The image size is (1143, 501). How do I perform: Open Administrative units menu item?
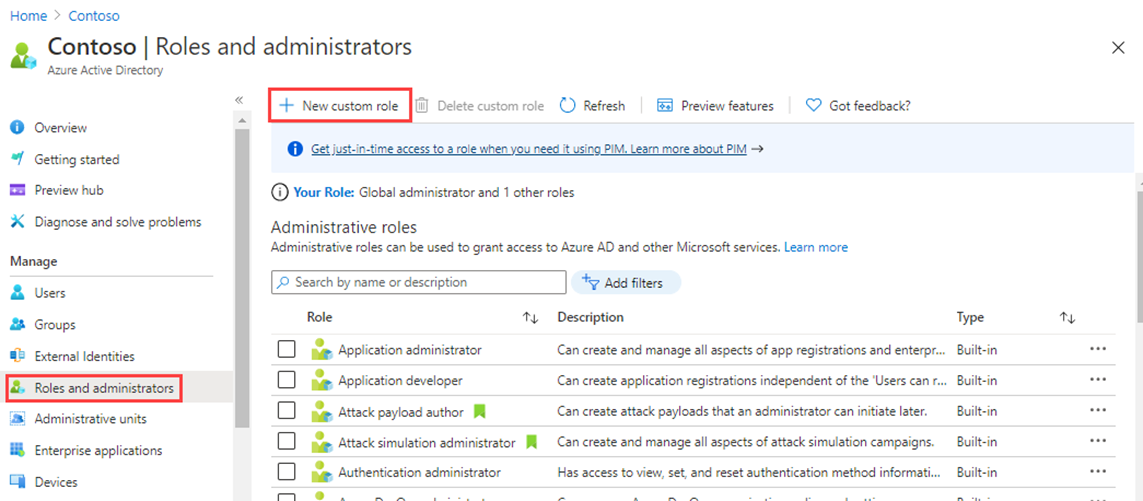coord(90,419)
